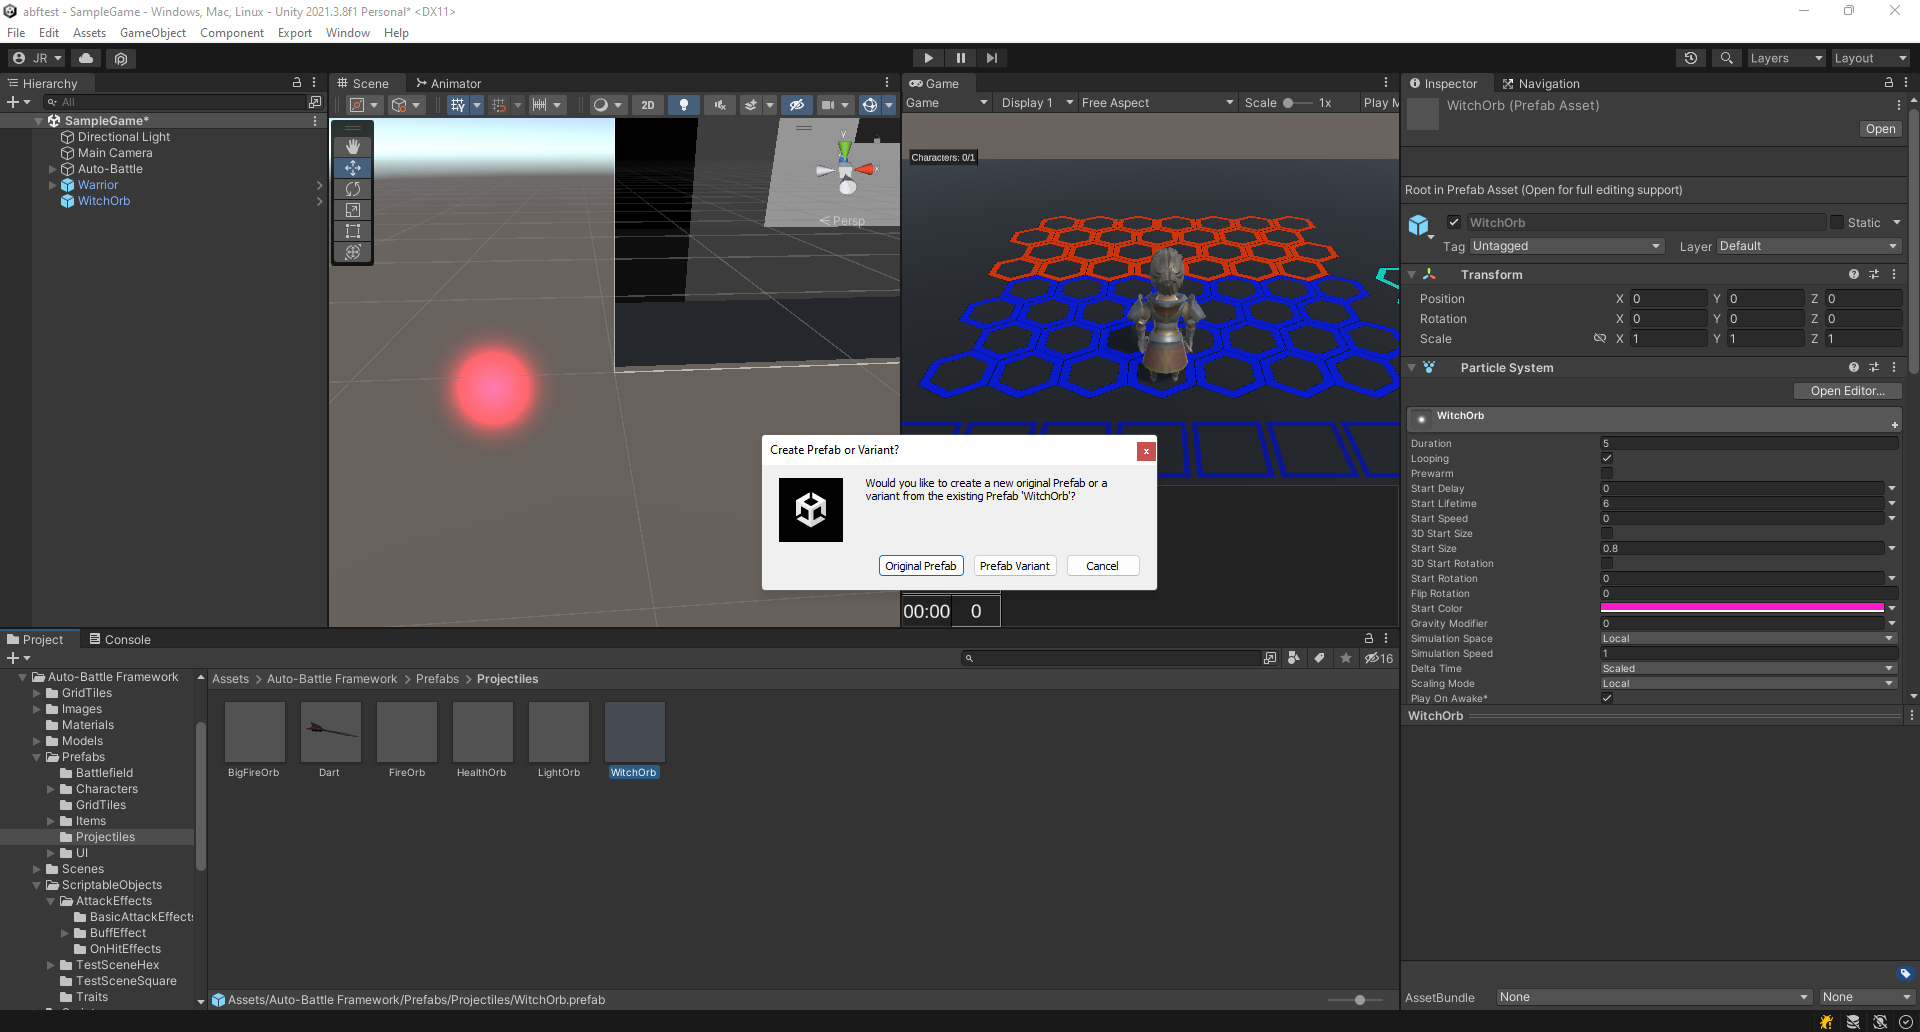Select the WitchOrb object in Hierarchy
The width and height of the screenshot is (1920, 1032).
[104, 201]
